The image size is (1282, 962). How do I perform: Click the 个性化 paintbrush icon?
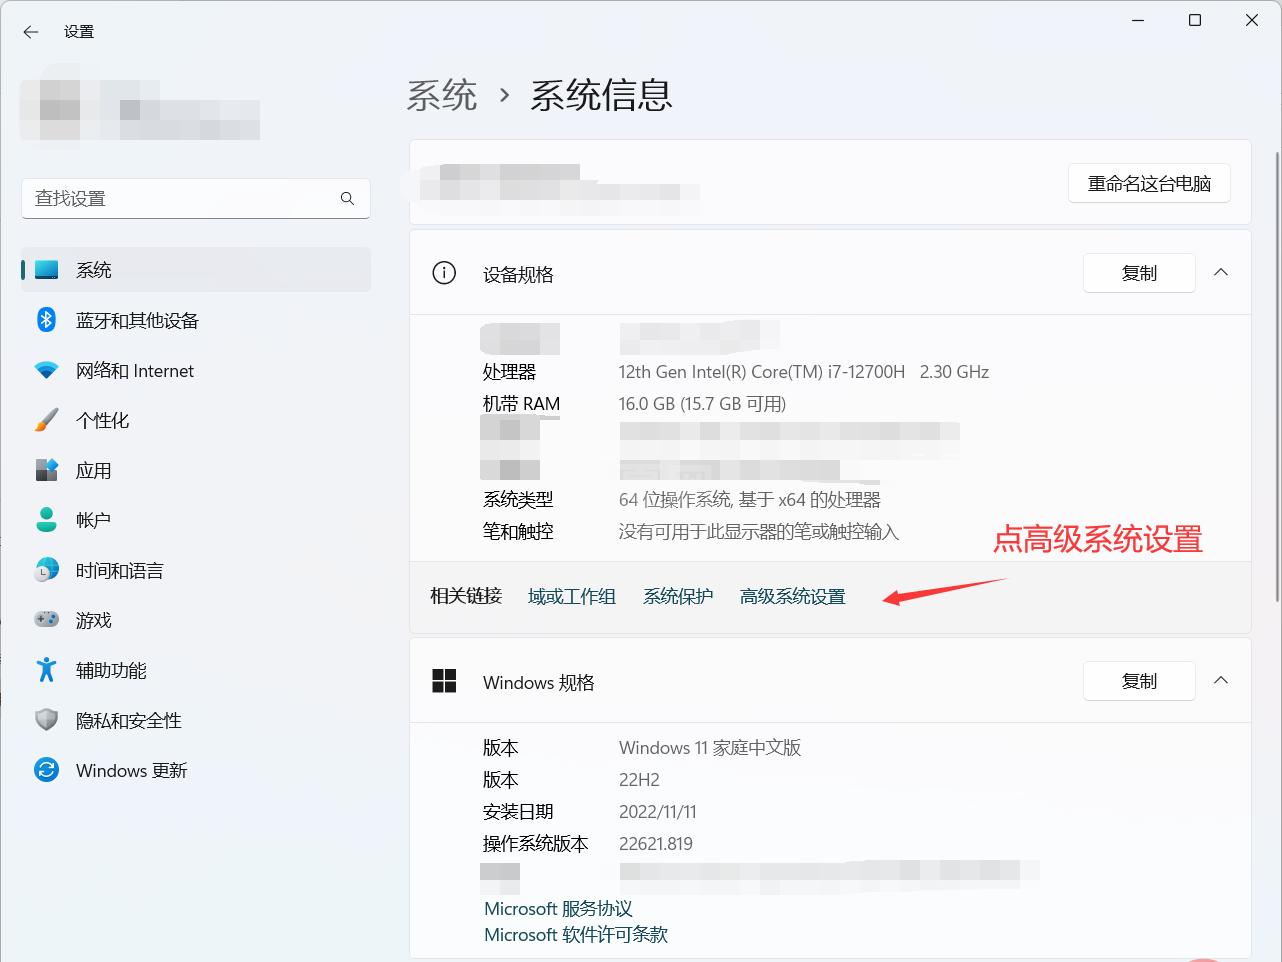[x=47, y=420]
